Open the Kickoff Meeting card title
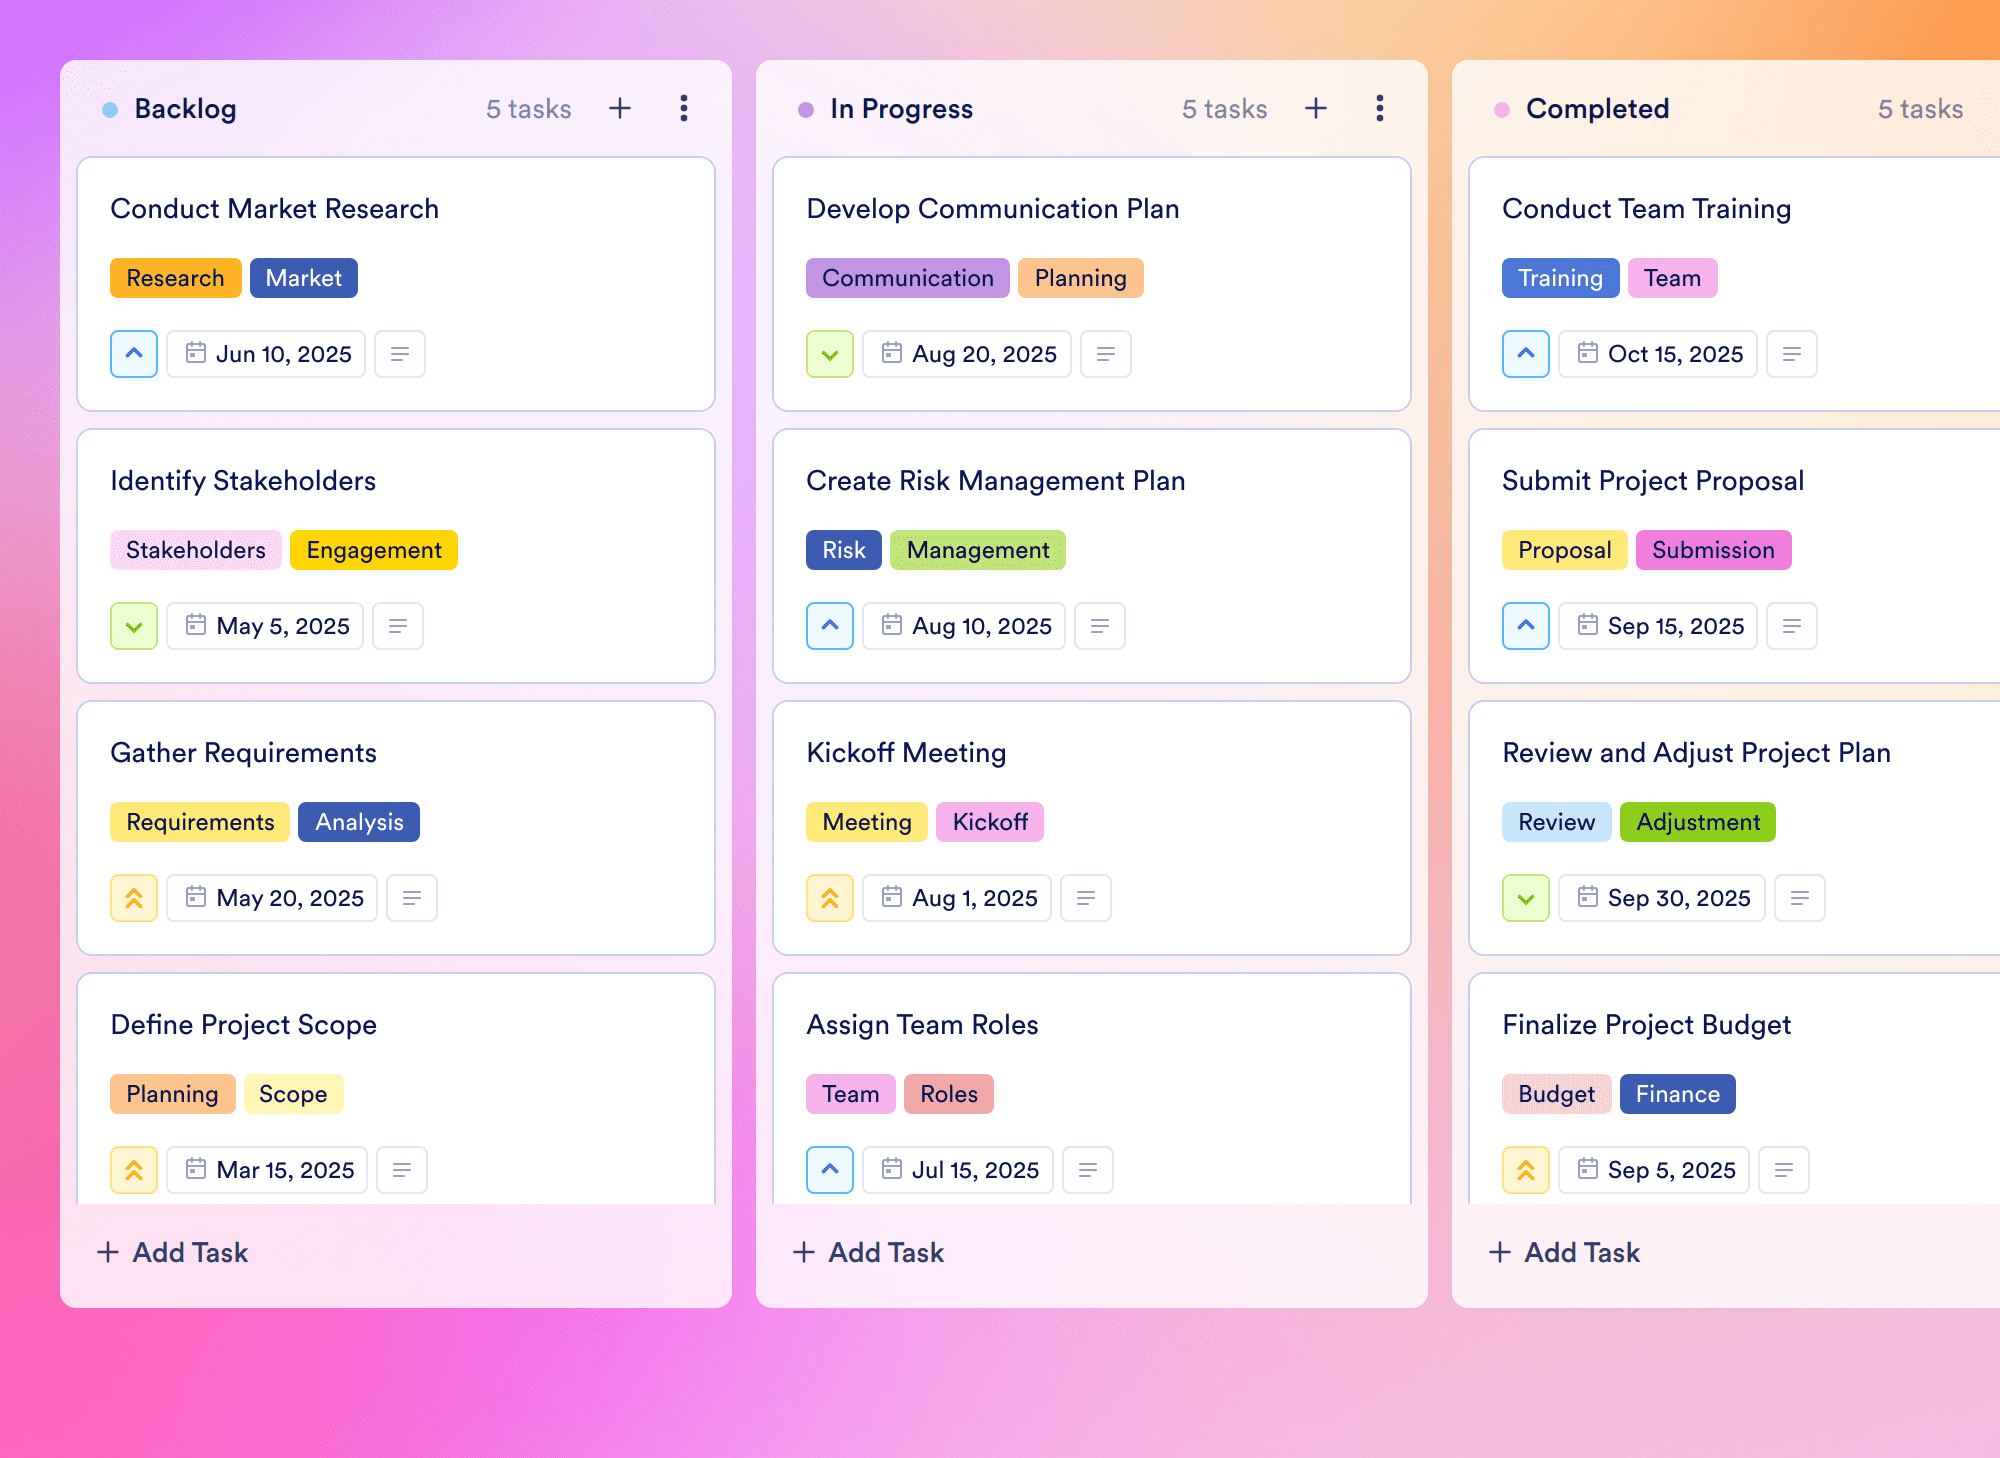Screen dimensions: 2000x1458 coord(906,753)
